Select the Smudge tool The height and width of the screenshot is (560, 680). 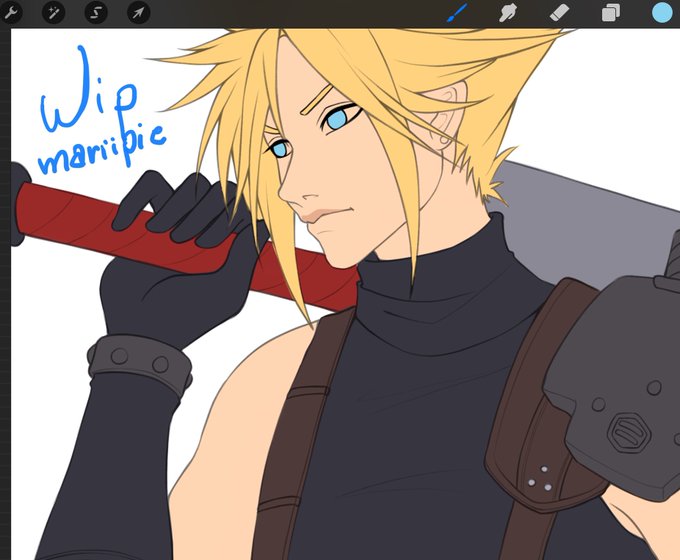(508, 13)
